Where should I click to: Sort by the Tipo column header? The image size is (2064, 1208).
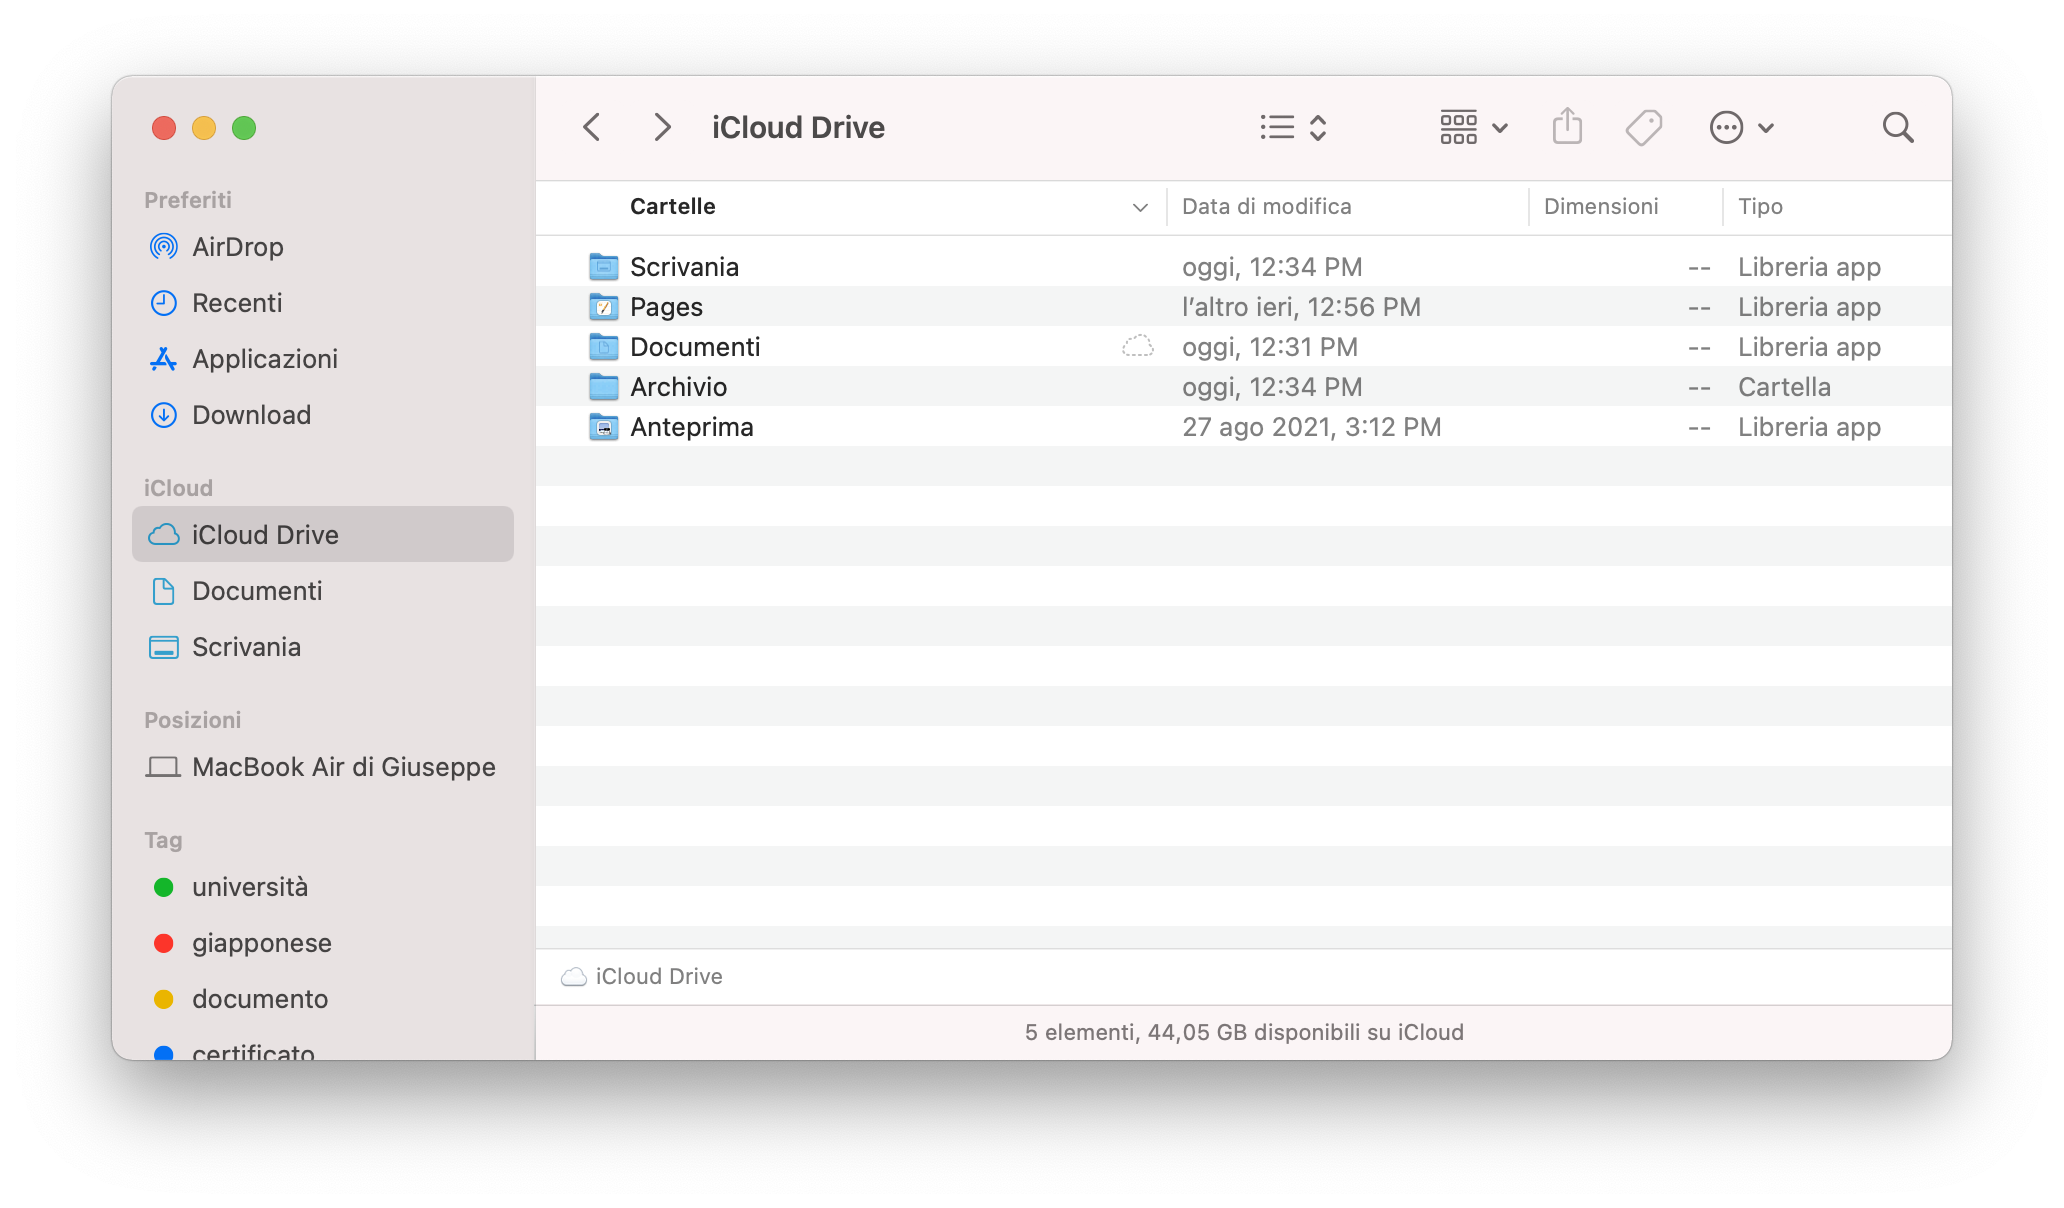click(1760, 207)
